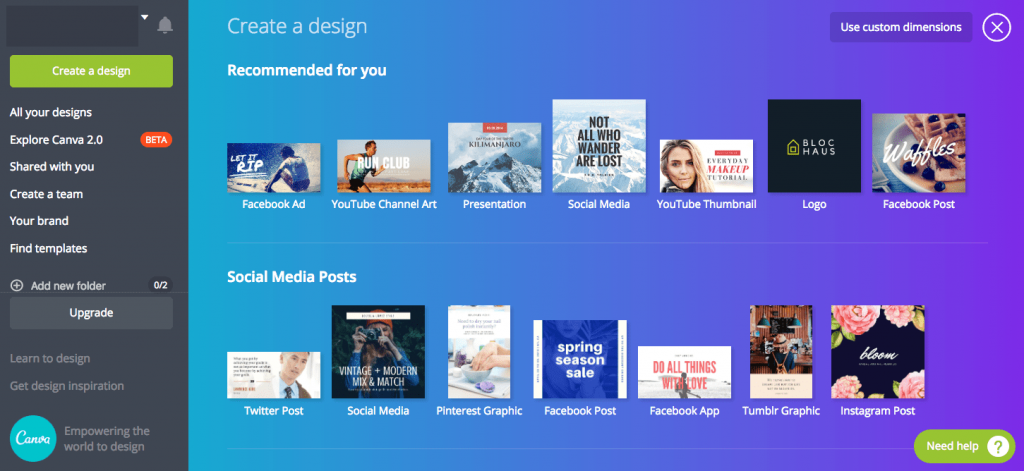Select the Logo design thumbnail
Image resolution: width=1024 pixels, height=471 pixels.
point(814,146)
